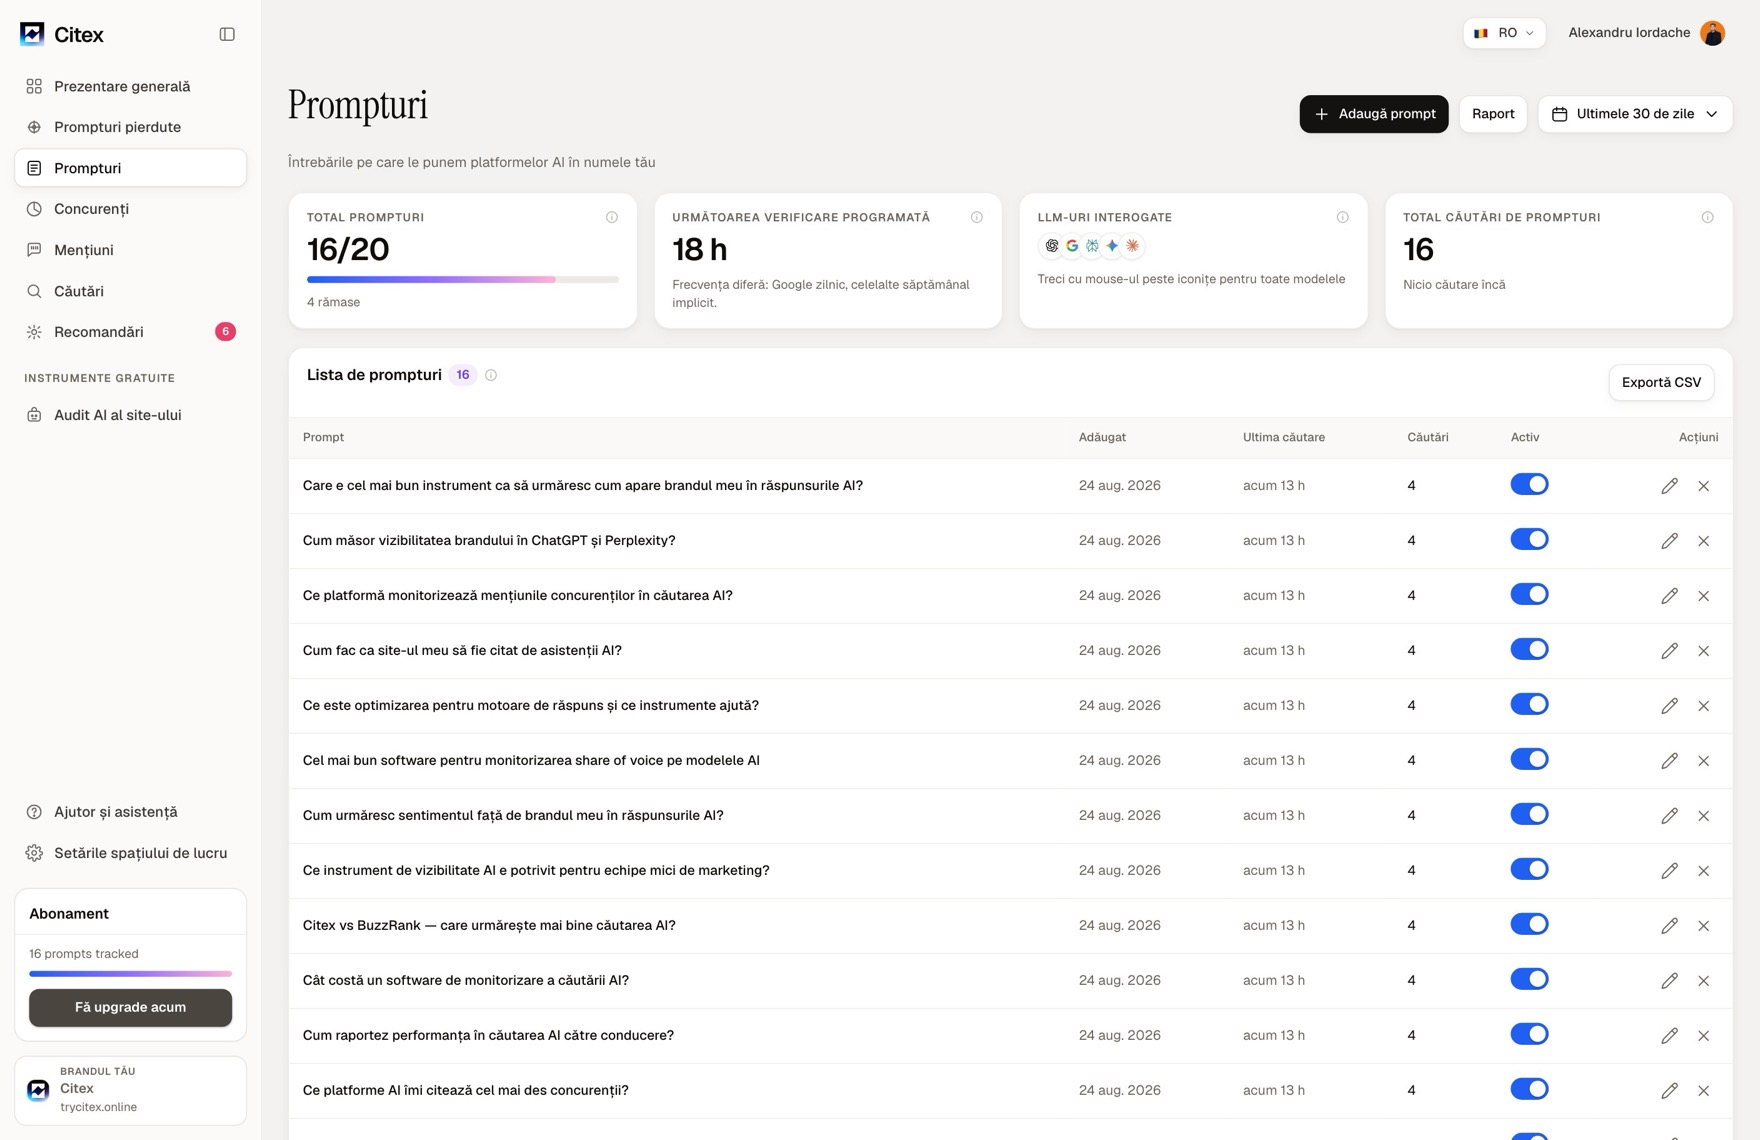Click the ChatGPT model icon in LLM-uri interogate
This screenshot has height=1140, width=1760.
1051,246
